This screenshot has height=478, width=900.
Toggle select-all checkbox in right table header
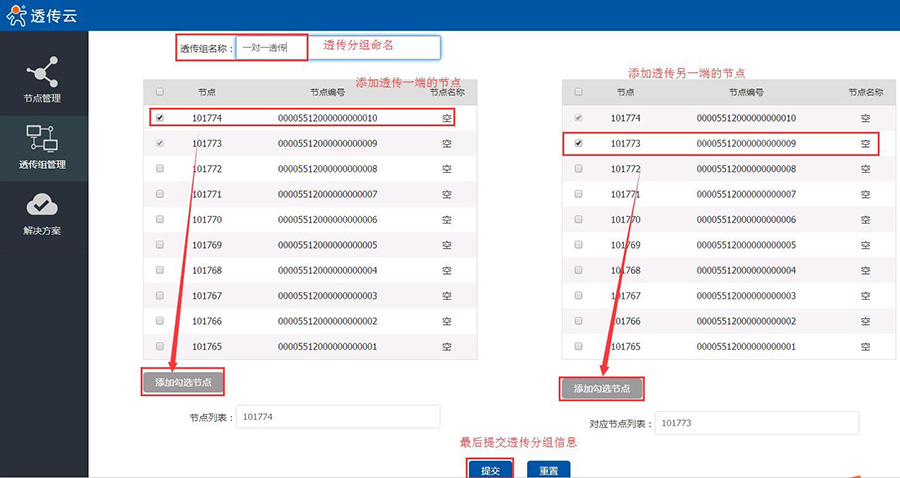(578, 92)
